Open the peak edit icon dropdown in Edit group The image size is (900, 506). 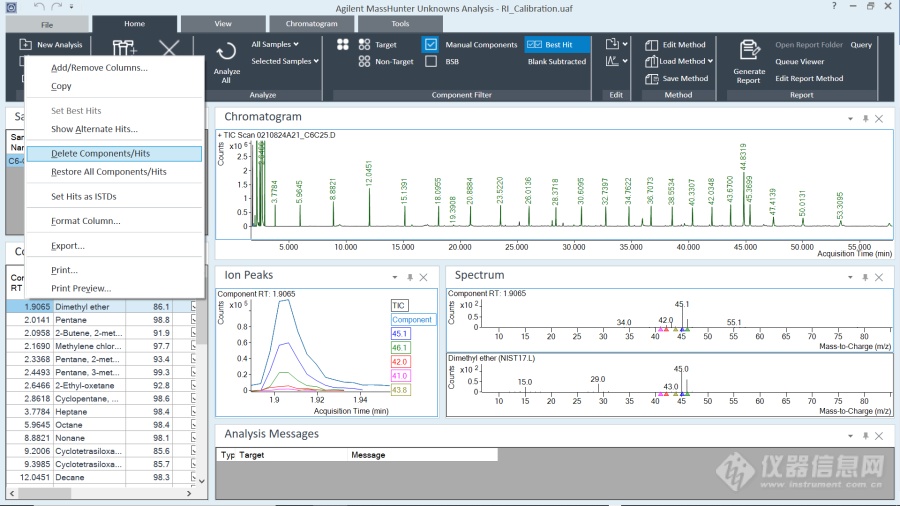625,61
